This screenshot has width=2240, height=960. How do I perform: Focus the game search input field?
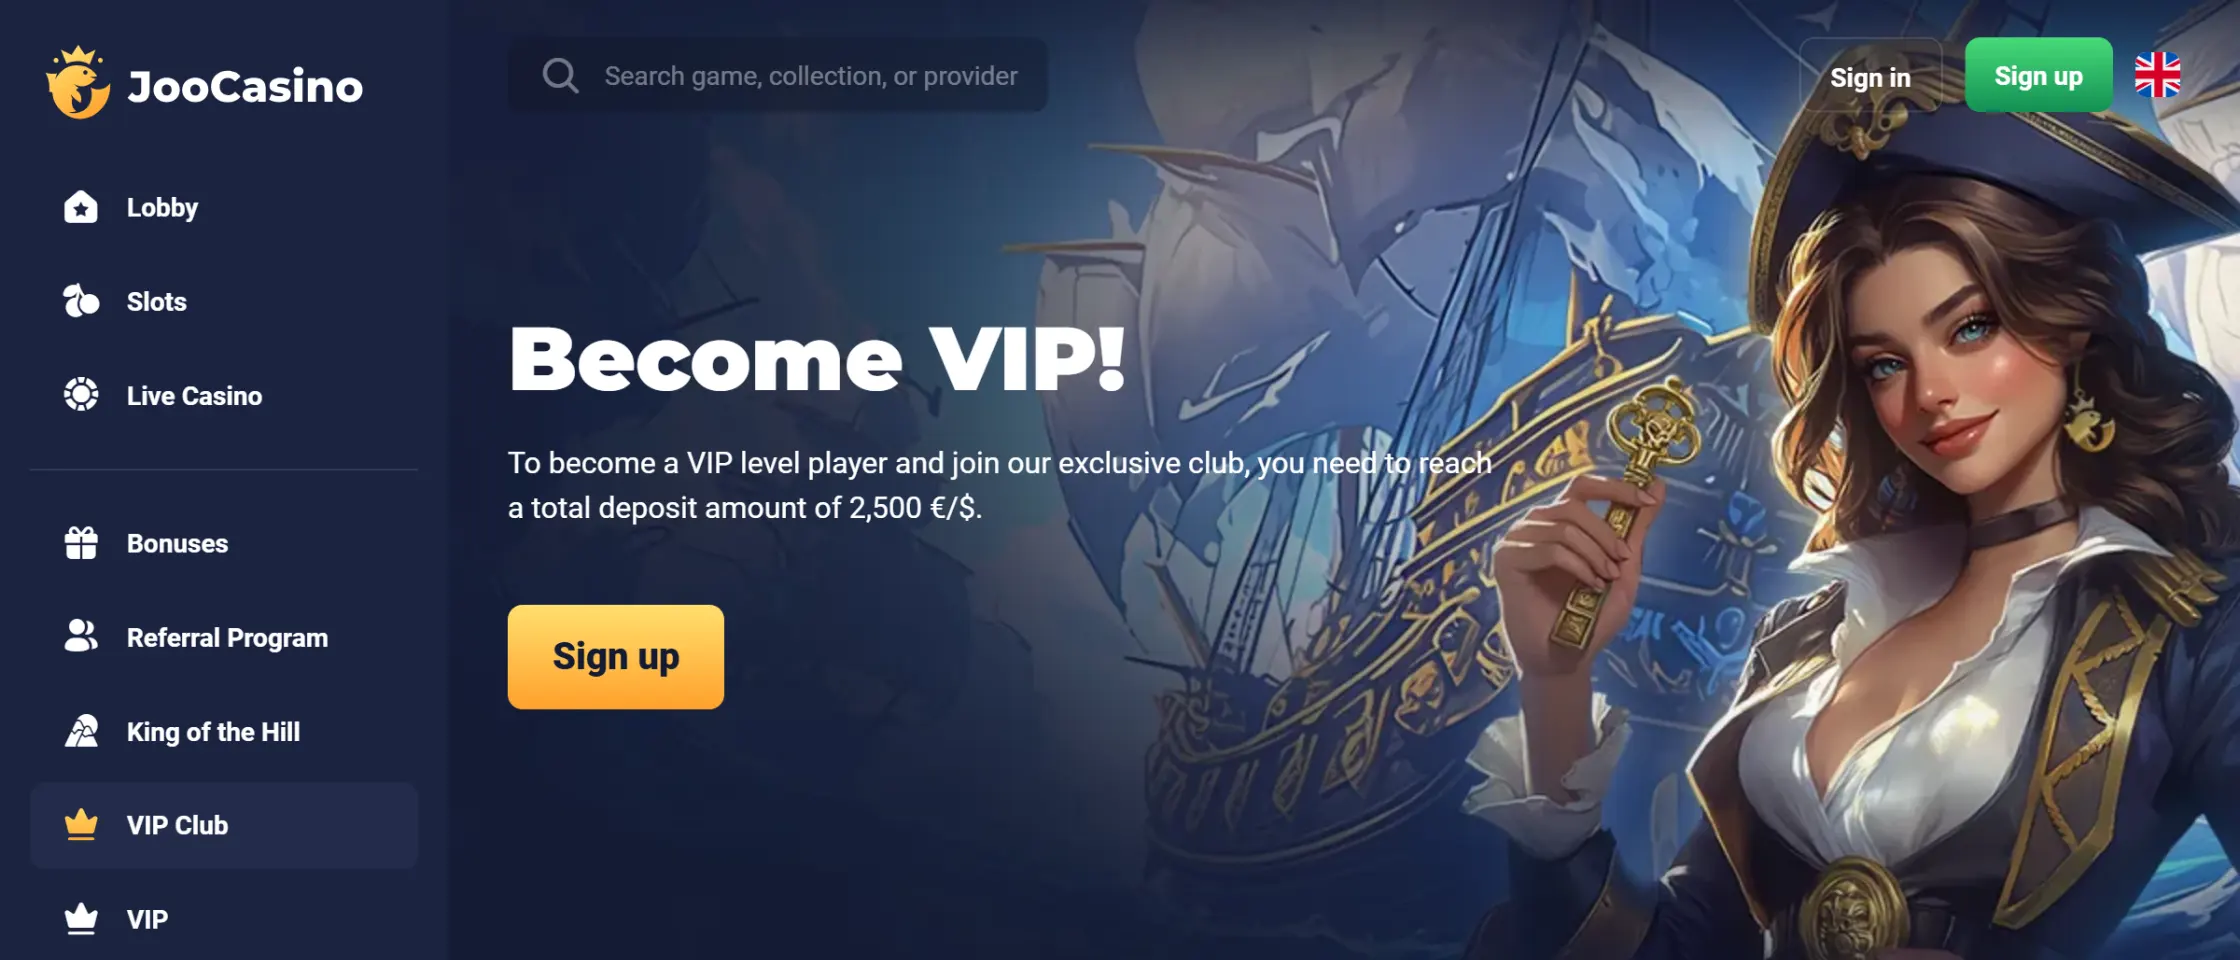pyautogui.click(x=778, y=75)
